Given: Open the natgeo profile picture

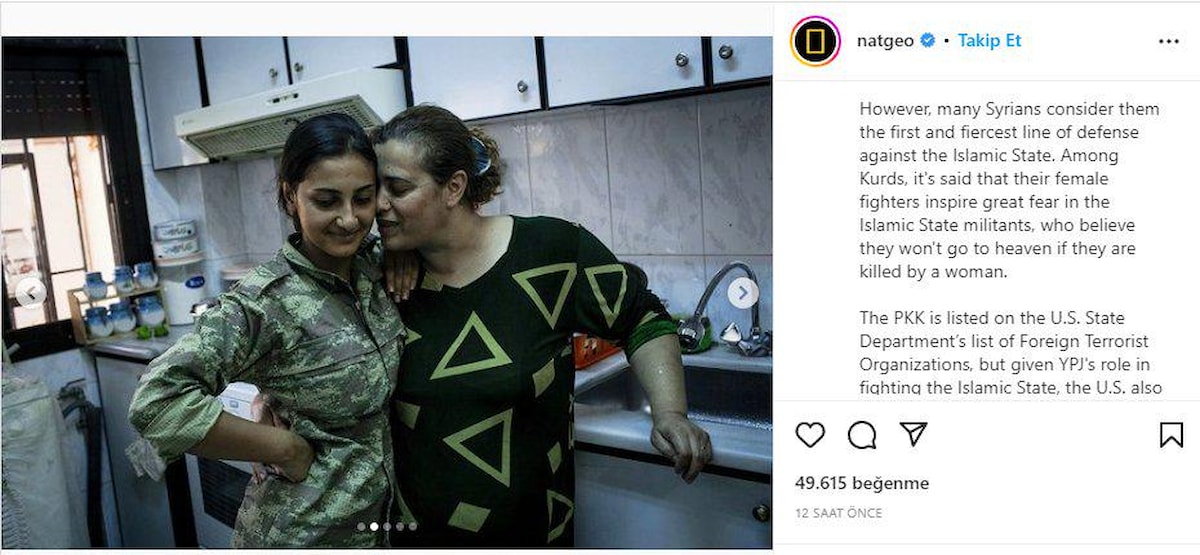Looking at the screenshot, I should coord(815,41).
